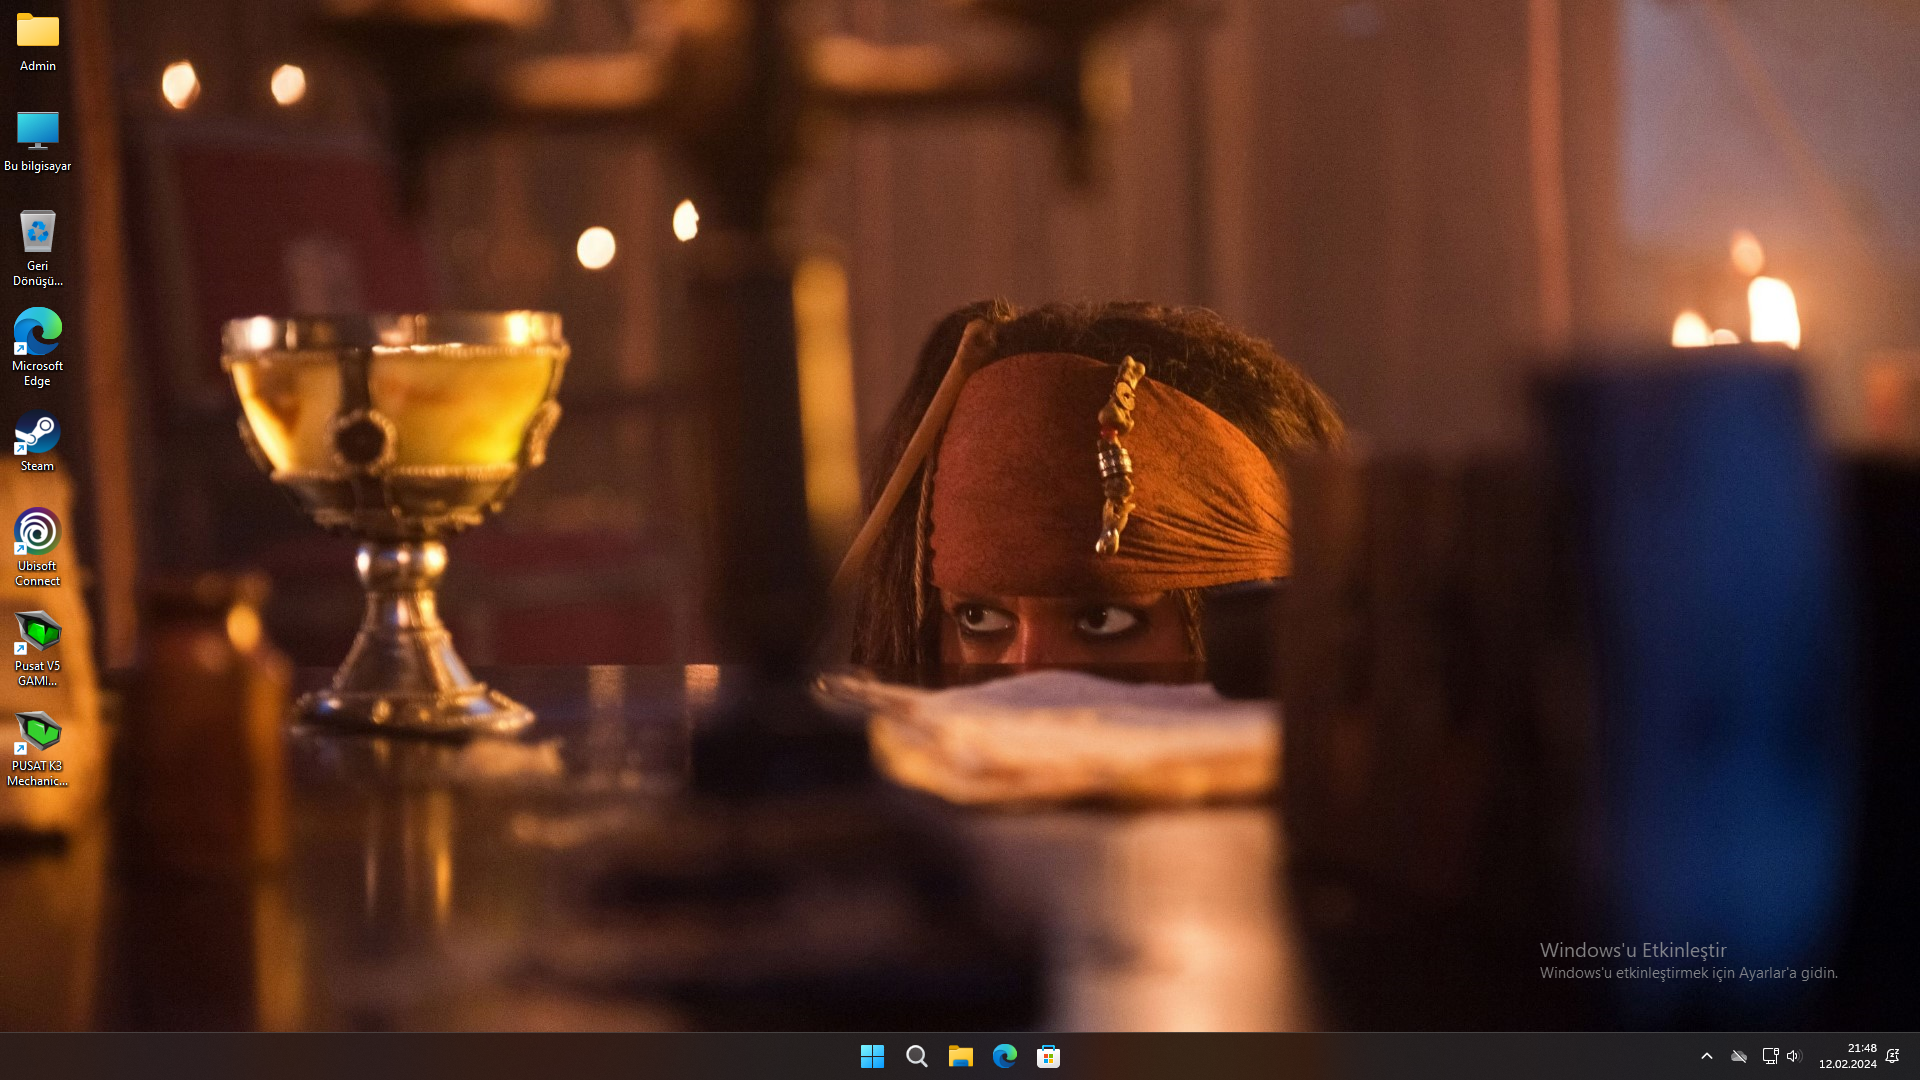Open network status tray icon
The width and height of the screenshot is (1920, 1080).
[1770, 1056]
